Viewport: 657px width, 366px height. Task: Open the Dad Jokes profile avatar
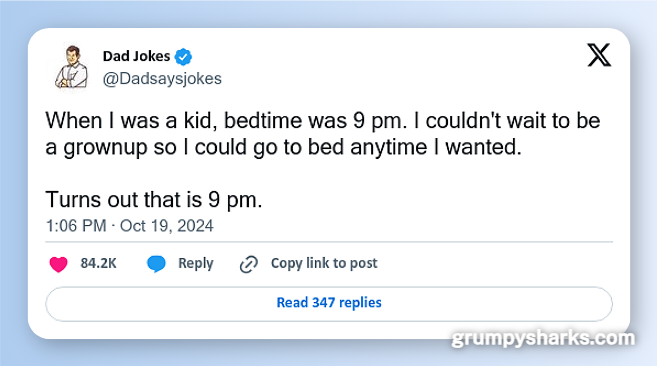[71, 67]
